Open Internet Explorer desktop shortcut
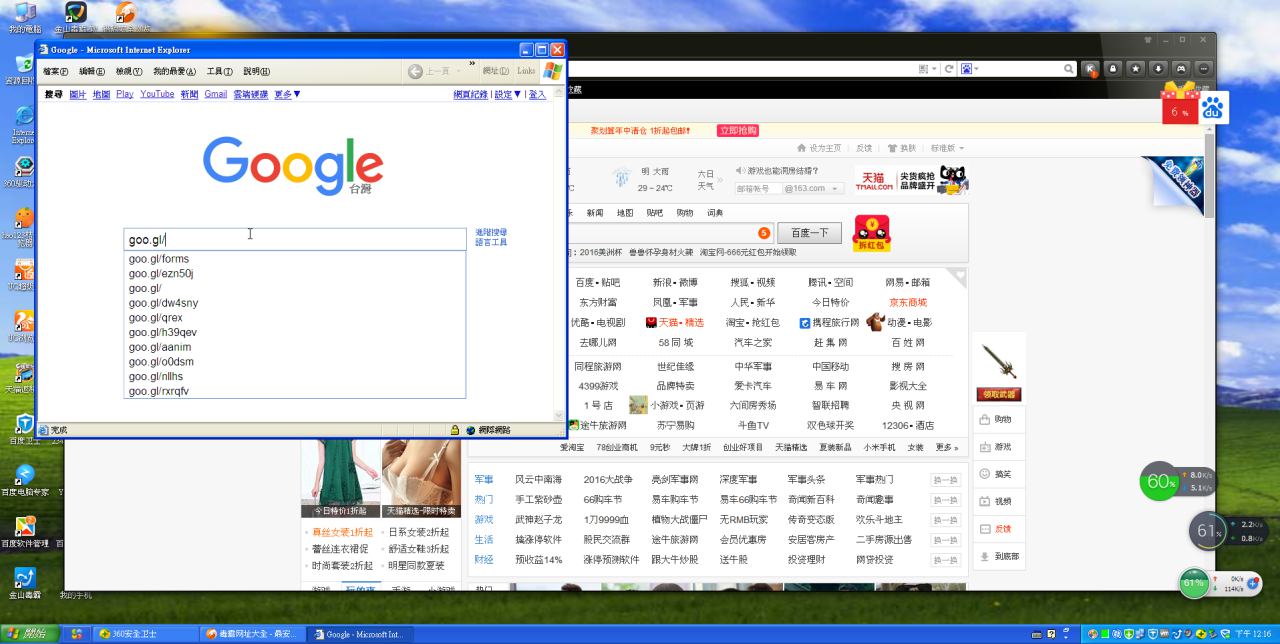Image resolution: width=1280 pixels, height=644 pixels. click(22, 124)
